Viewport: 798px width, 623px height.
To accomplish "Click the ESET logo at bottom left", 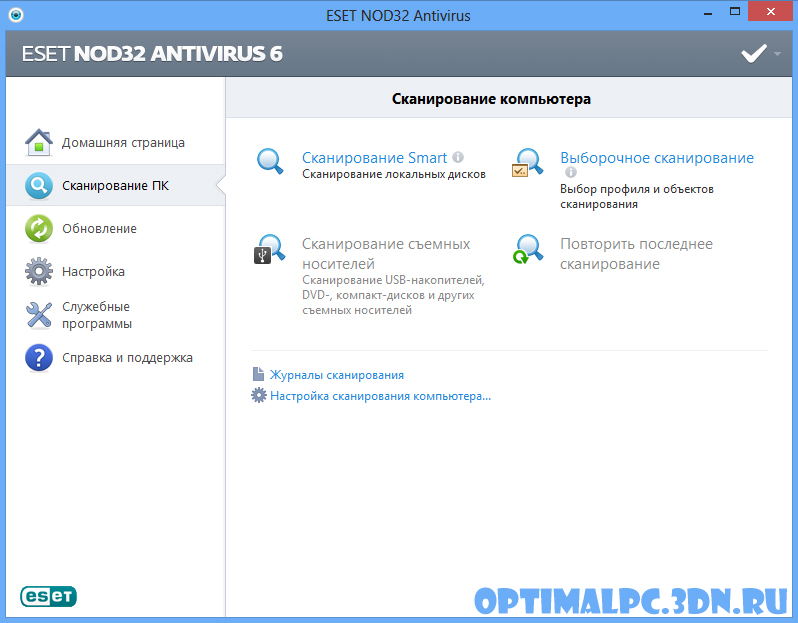I will pos(48,596).
